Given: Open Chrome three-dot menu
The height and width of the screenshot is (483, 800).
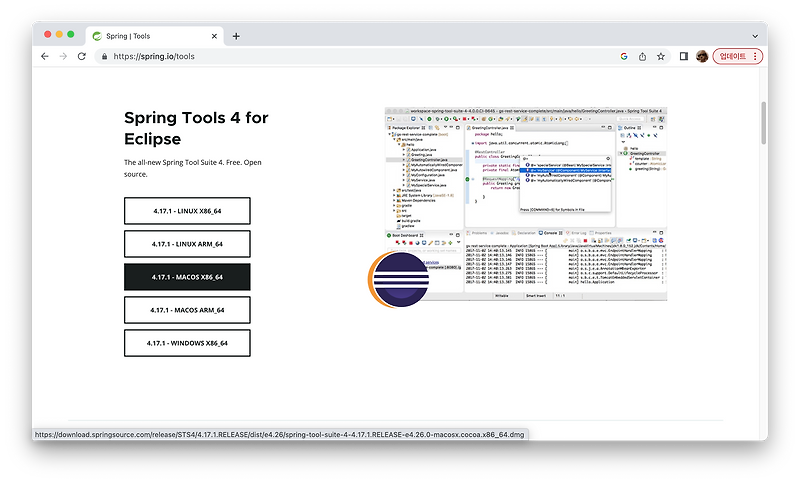Looking at the screenshot, I should click(x=755, y=57).
